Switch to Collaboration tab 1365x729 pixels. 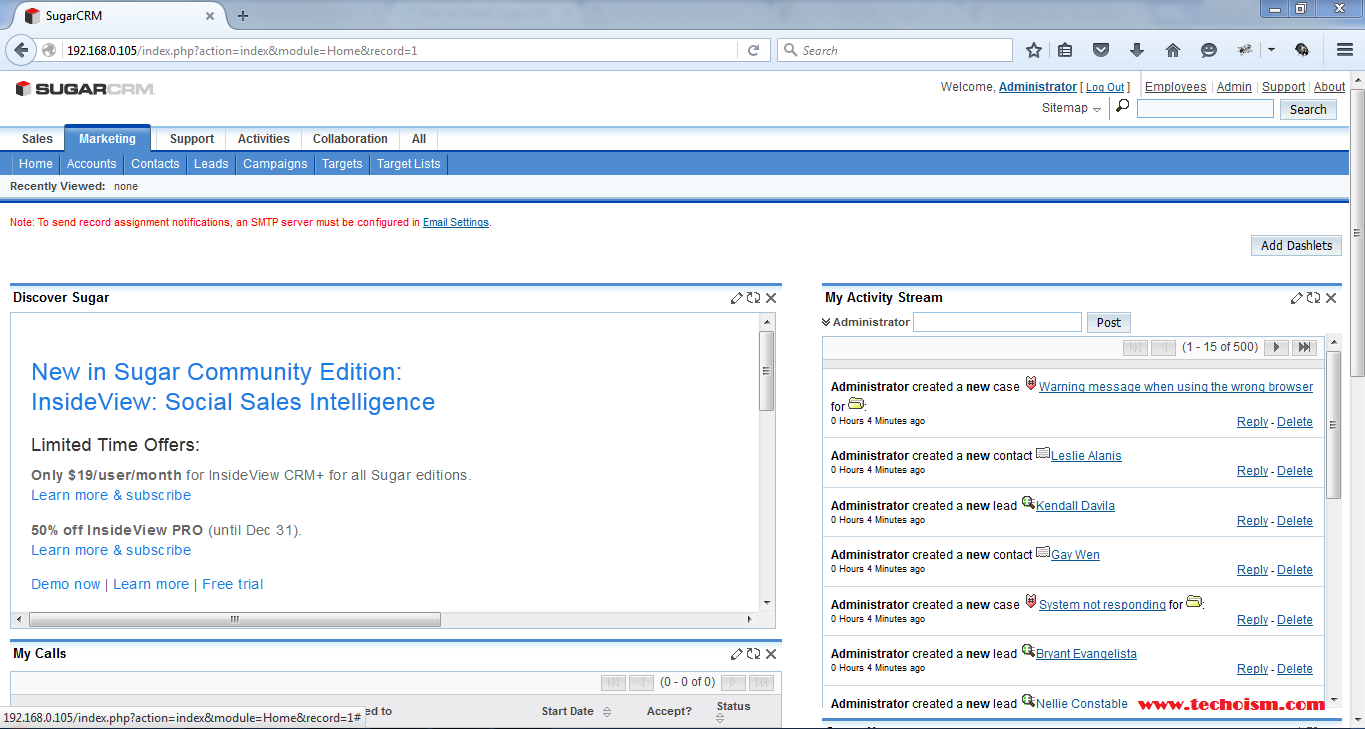tap(350, 139)
